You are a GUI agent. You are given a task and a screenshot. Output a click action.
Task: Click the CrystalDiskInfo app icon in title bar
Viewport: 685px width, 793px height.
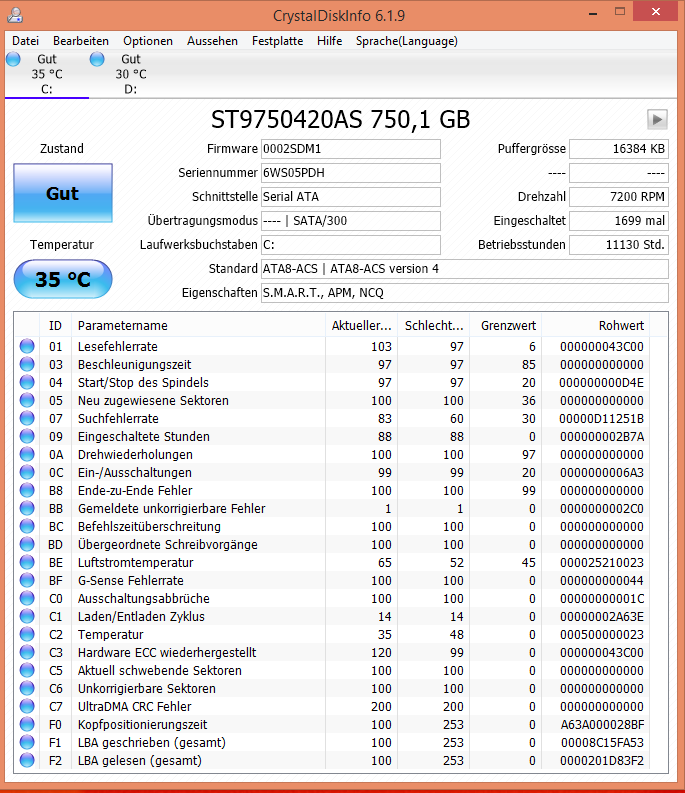[x=15, y=15]
